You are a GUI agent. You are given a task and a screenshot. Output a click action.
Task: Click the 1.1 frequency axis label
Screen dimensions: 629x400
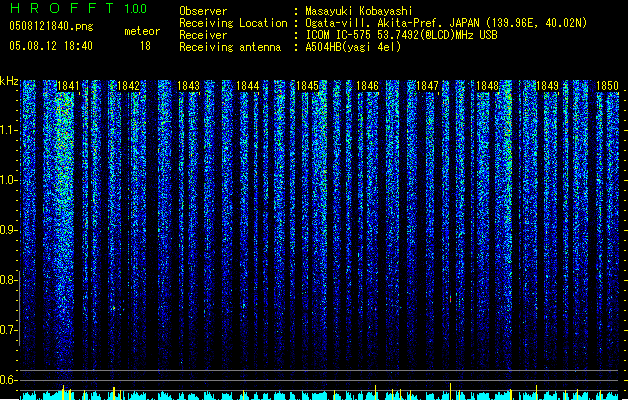[x=8, y=130]
